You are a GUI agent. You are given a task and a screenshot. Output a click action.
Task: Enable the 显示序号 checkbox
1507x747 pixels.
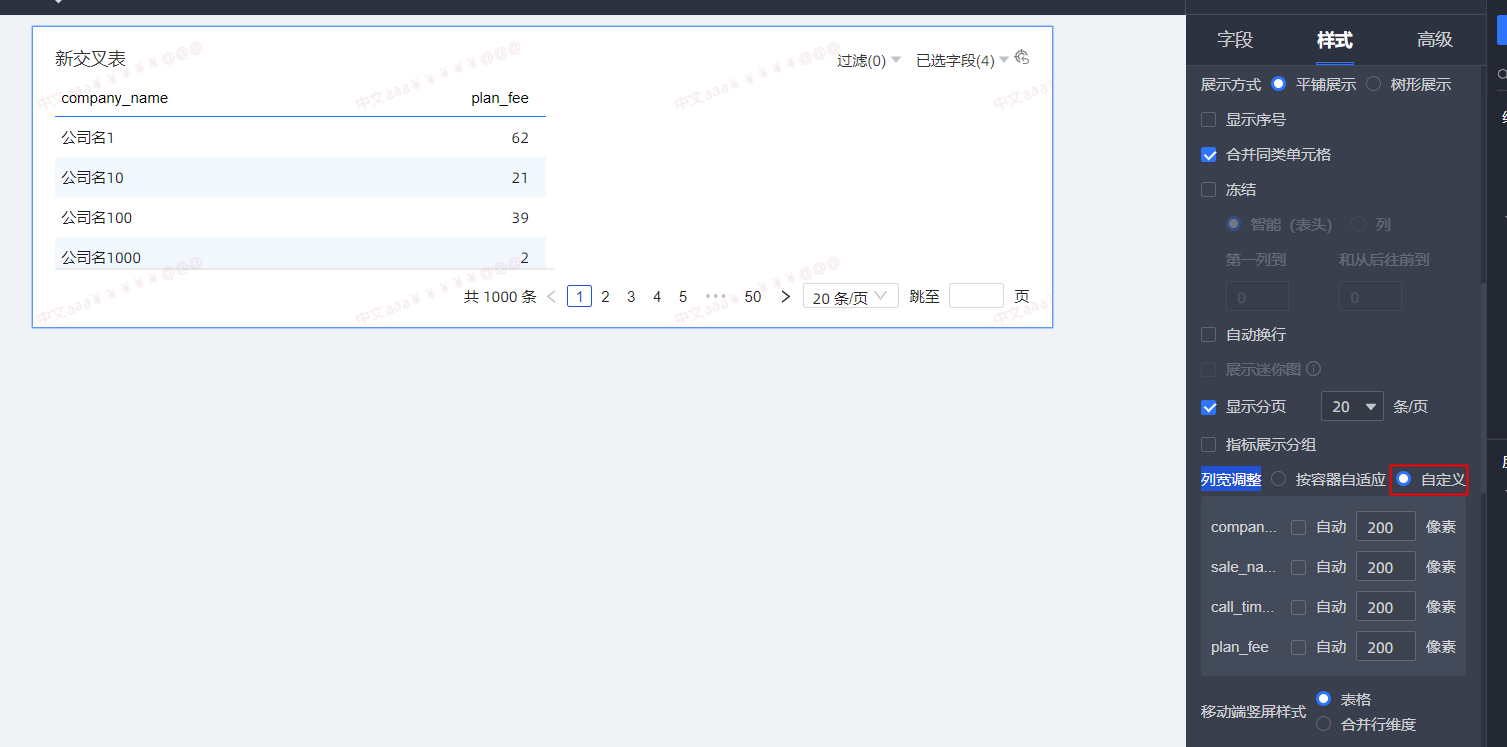pyautogui.click(x=1209, y=120)
